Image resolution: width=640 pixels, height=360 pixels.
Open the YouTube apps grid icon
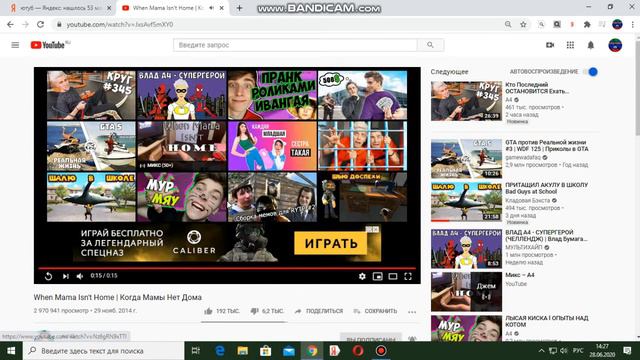click(x=570, y=45)
